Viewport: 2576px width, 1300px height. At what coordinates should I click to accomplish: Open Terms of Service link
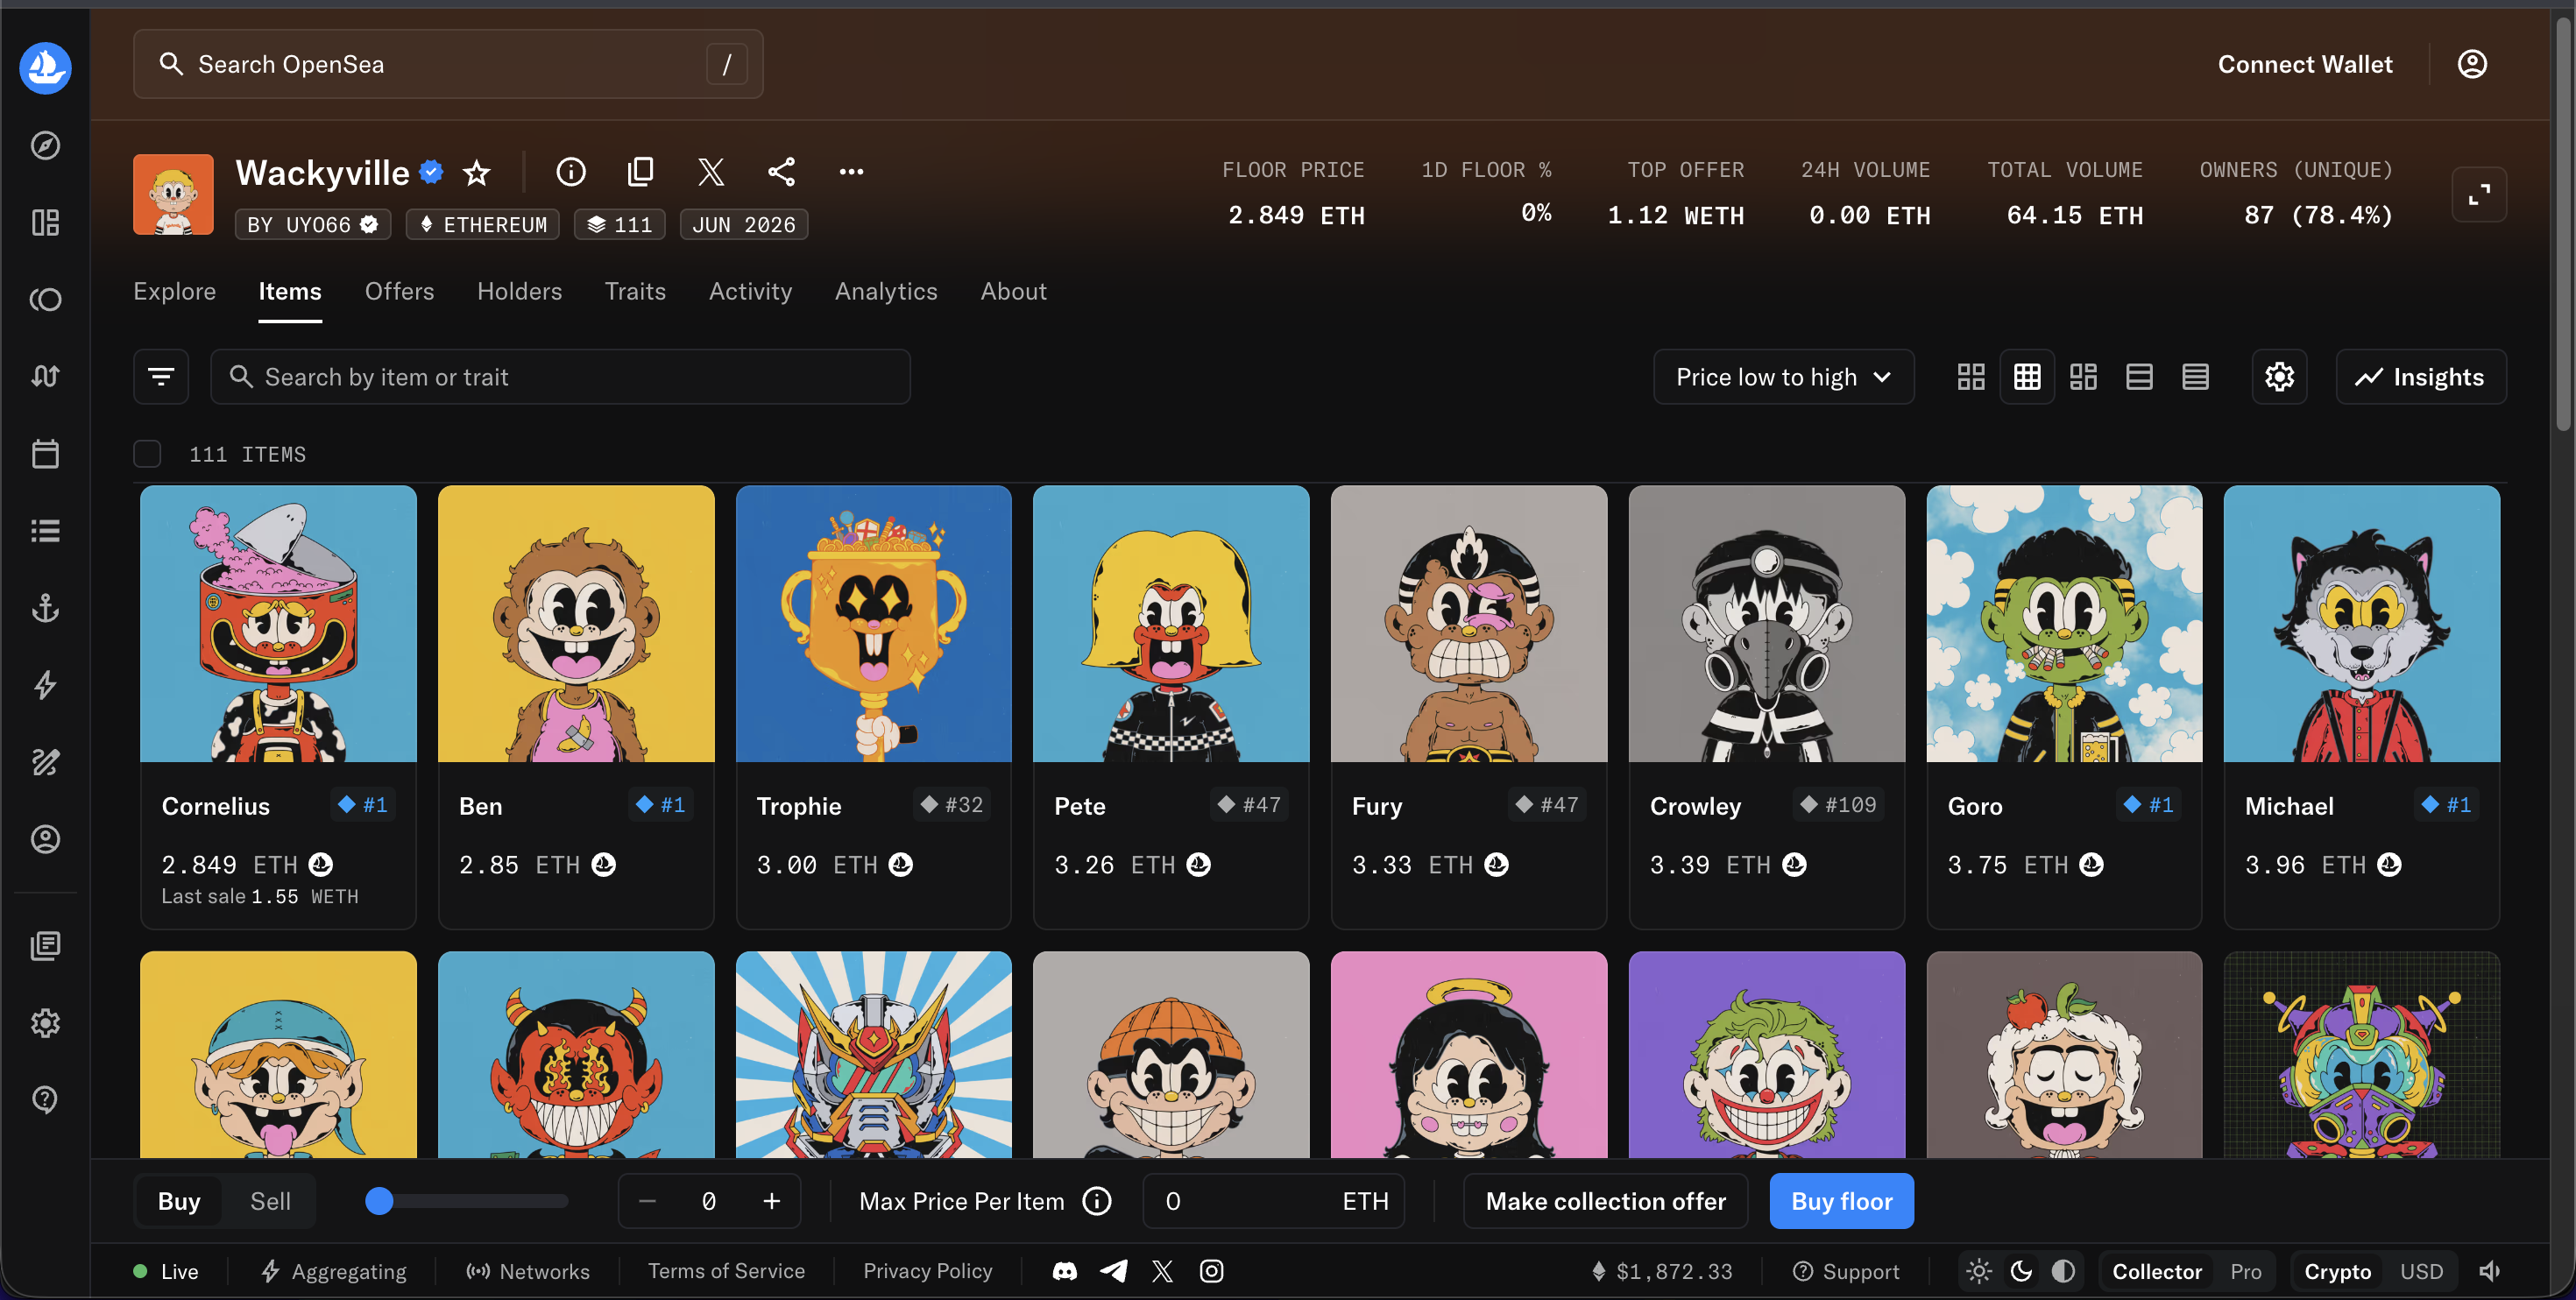tap(726, 1271)
